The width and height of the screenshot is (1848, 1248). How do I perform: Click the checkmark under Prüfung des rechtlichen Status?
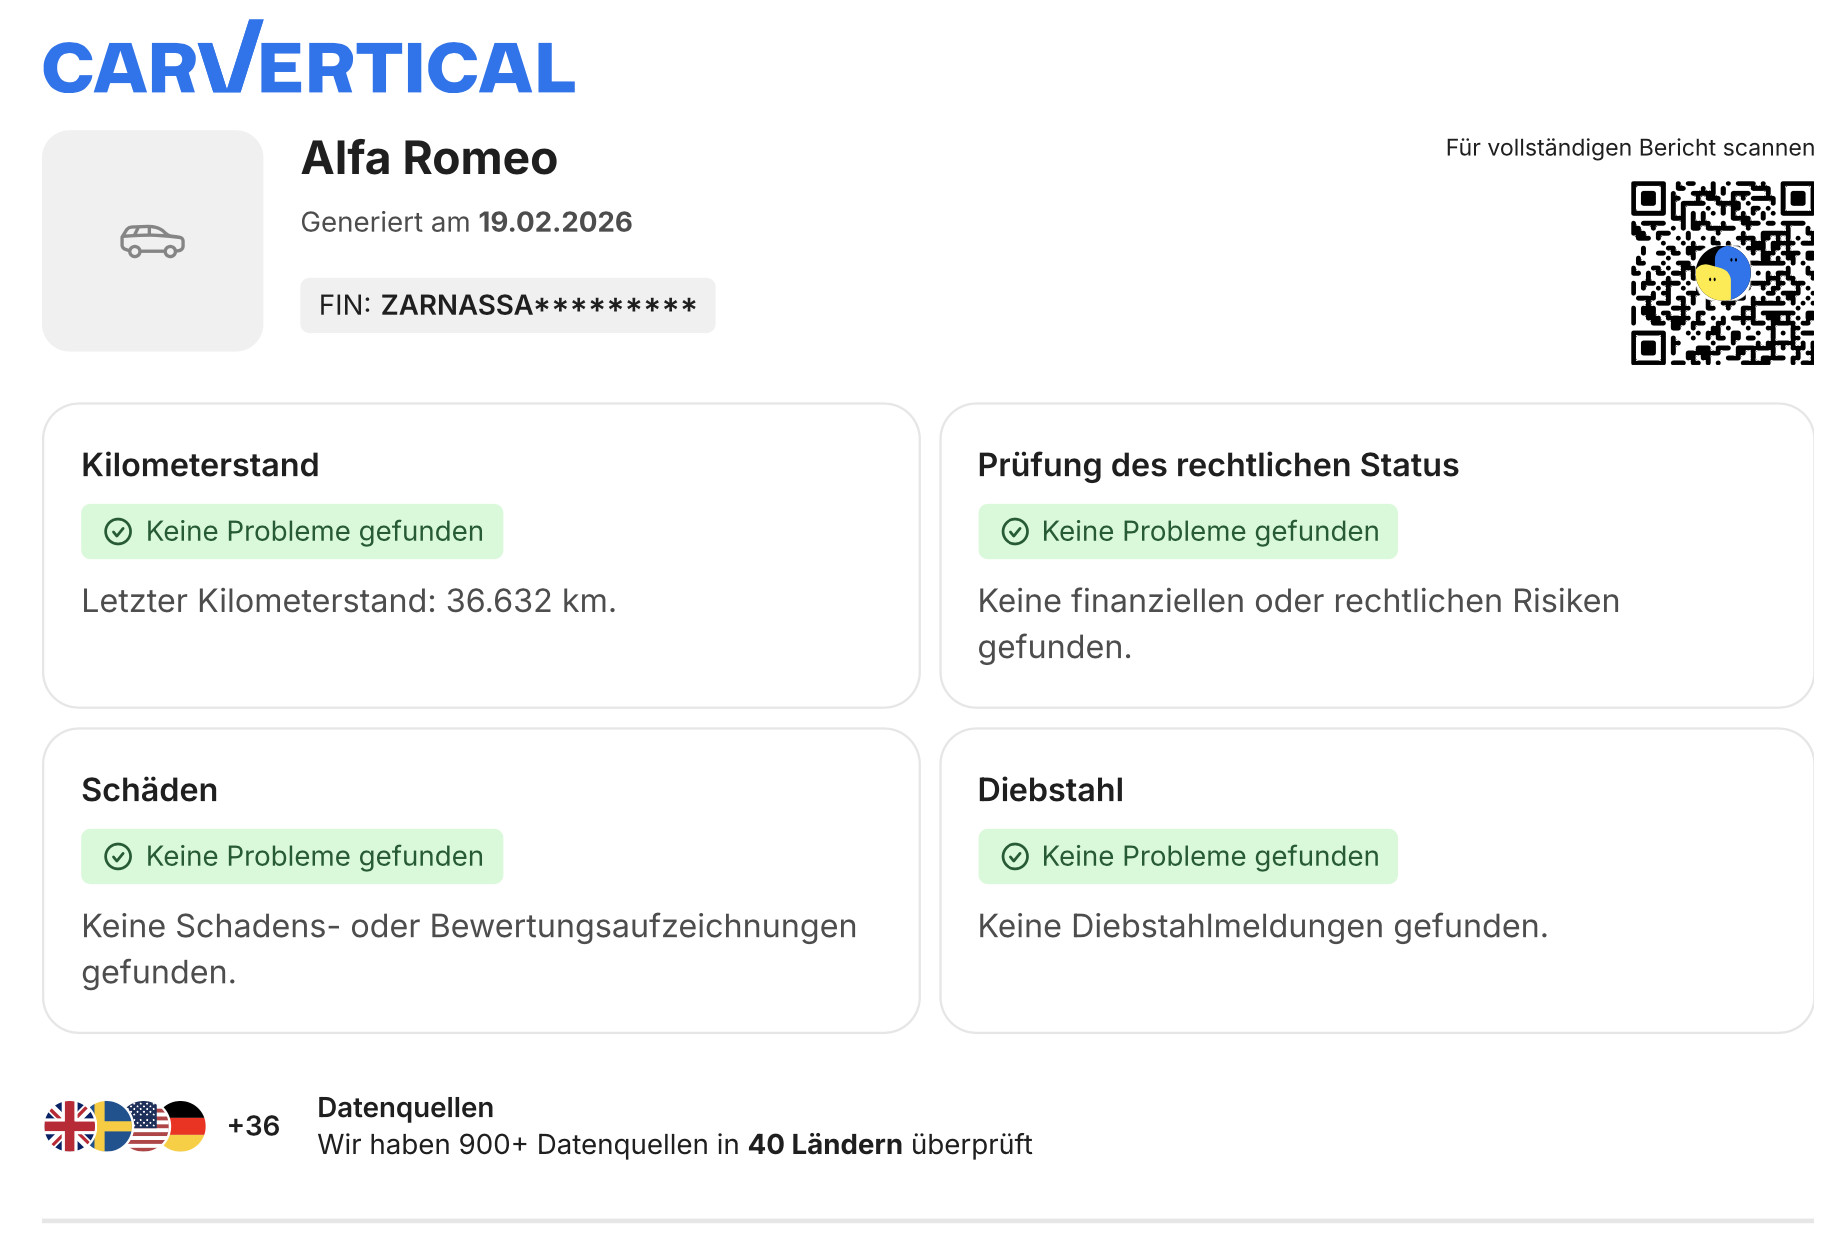1015,532
